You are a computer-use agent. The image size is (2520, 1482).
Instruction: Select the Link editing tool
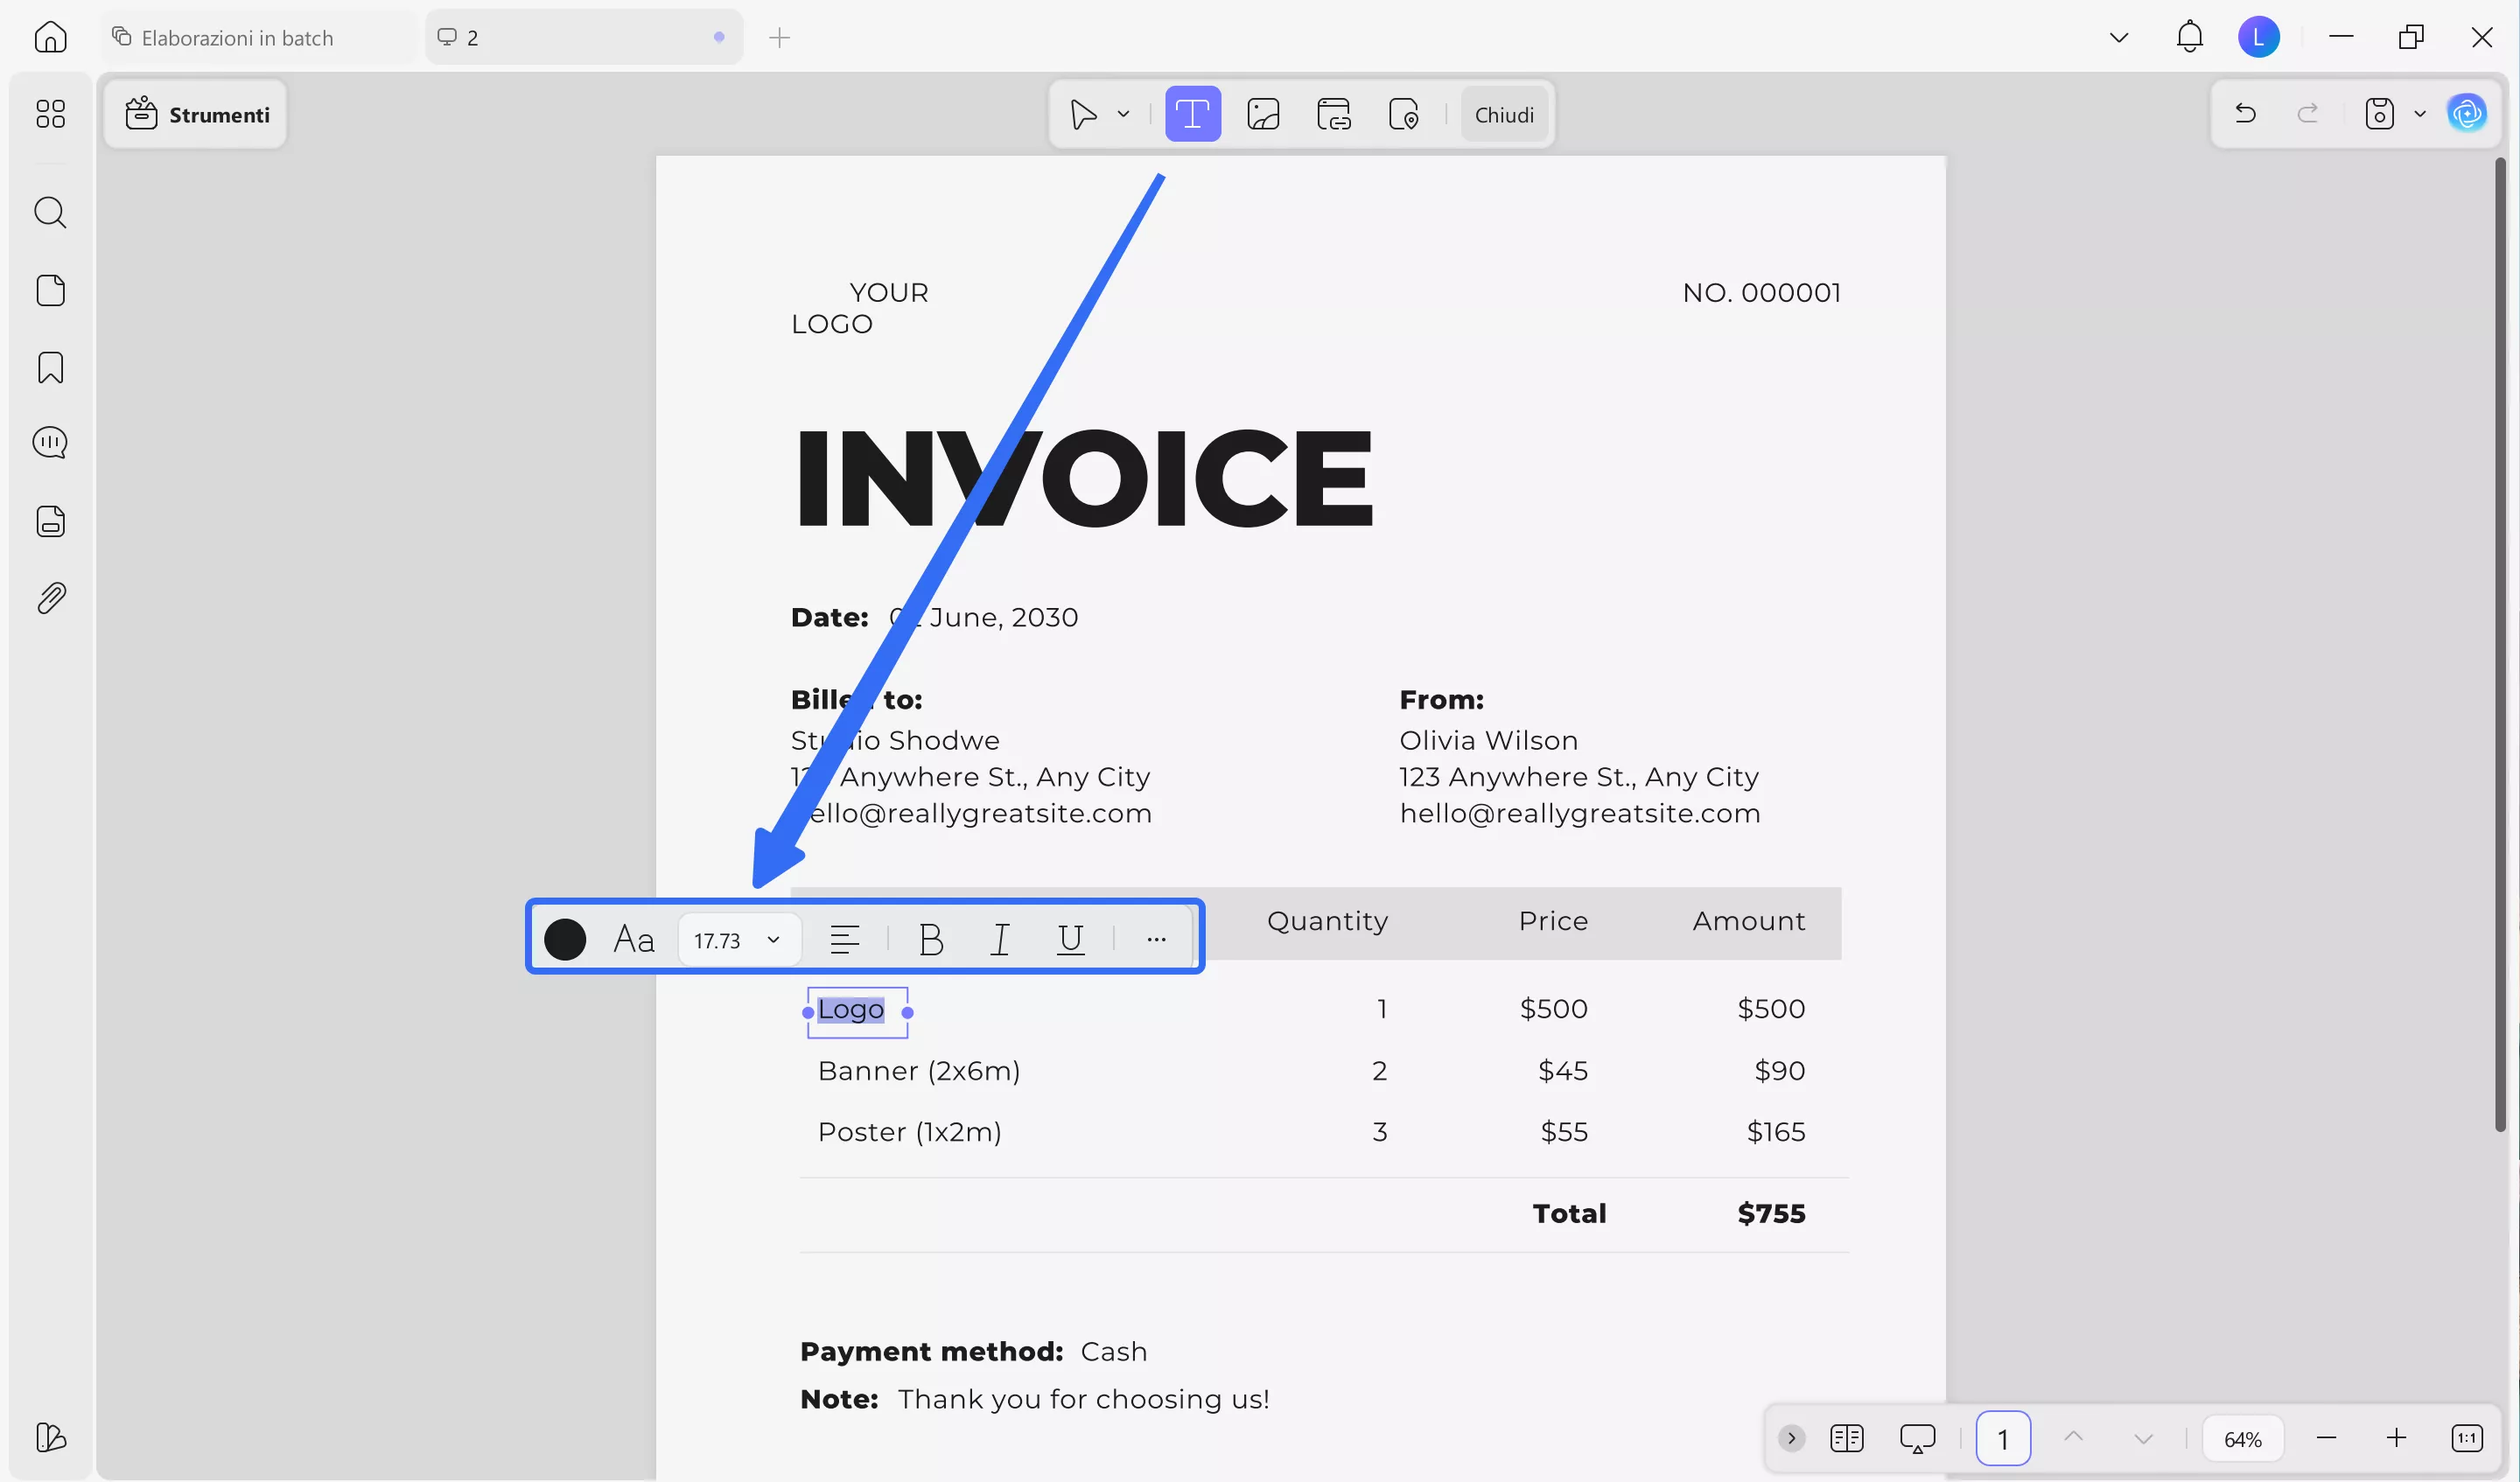(1334, 113)
